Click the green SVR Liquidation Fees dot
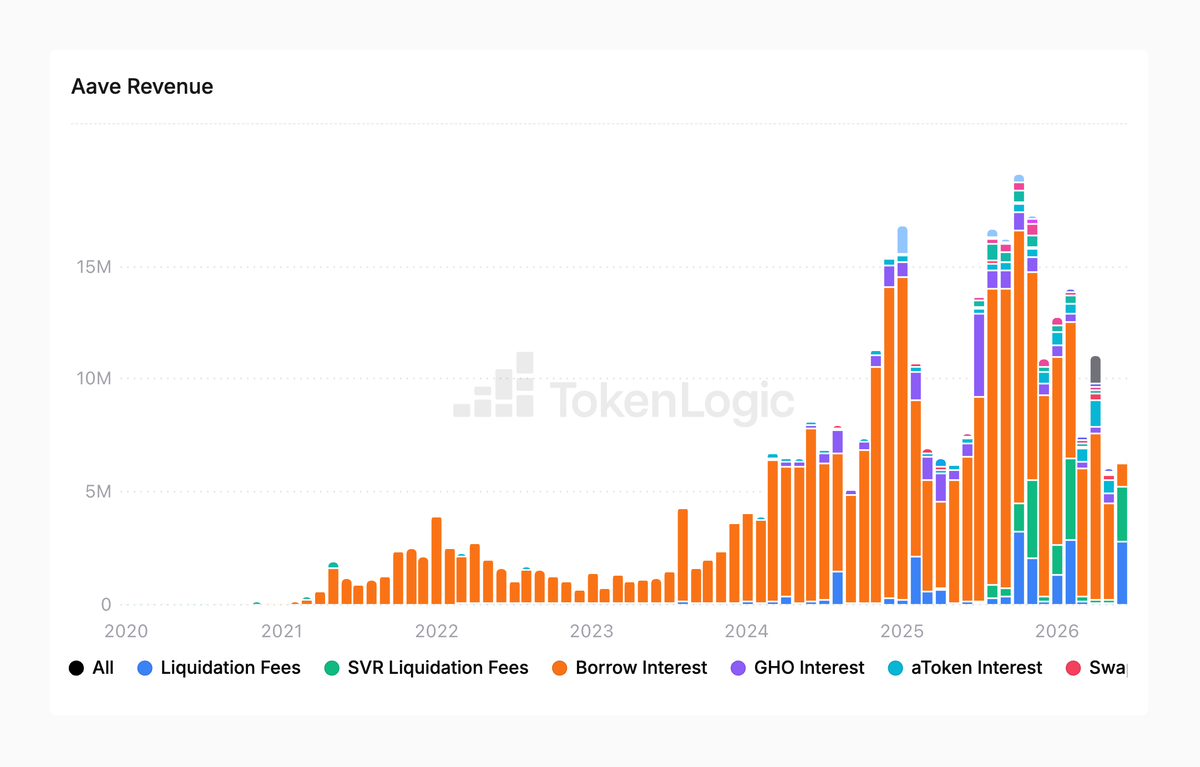1200x767 pixels. pyautogui.click(x=332, y=668)
